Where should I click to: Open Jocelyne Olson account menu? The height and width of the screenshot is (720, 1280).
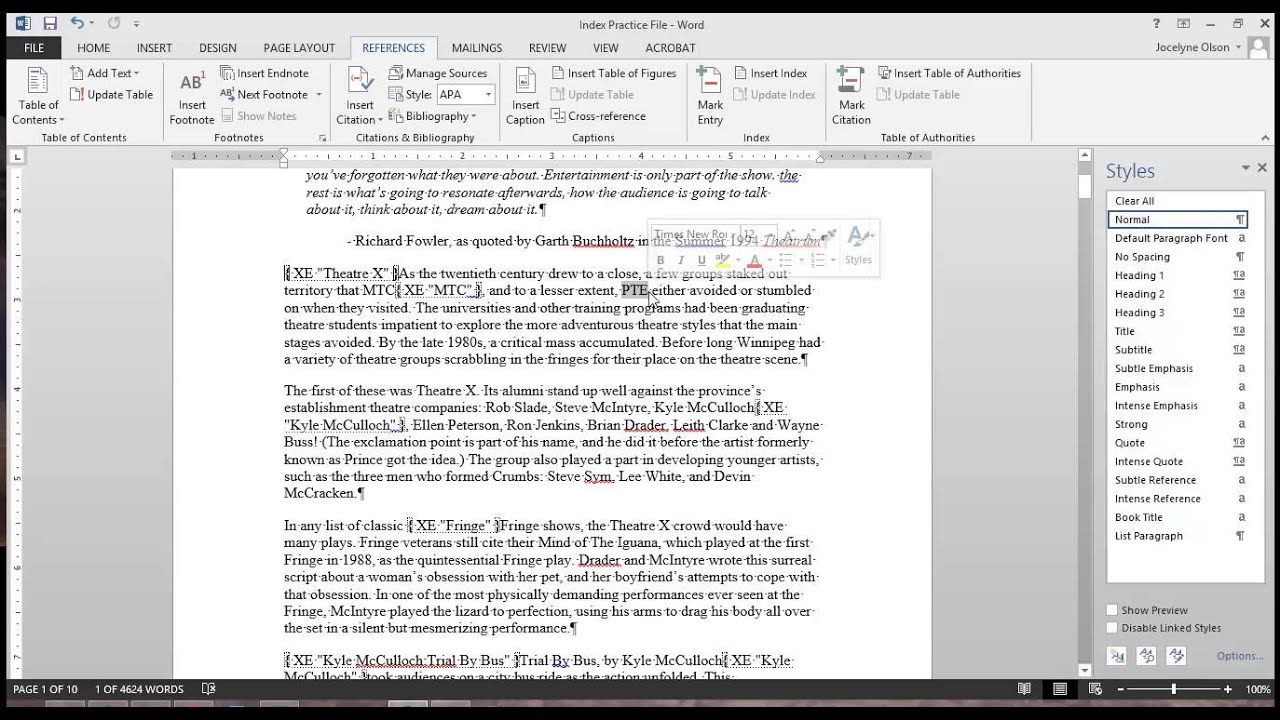pos(1198,47)
